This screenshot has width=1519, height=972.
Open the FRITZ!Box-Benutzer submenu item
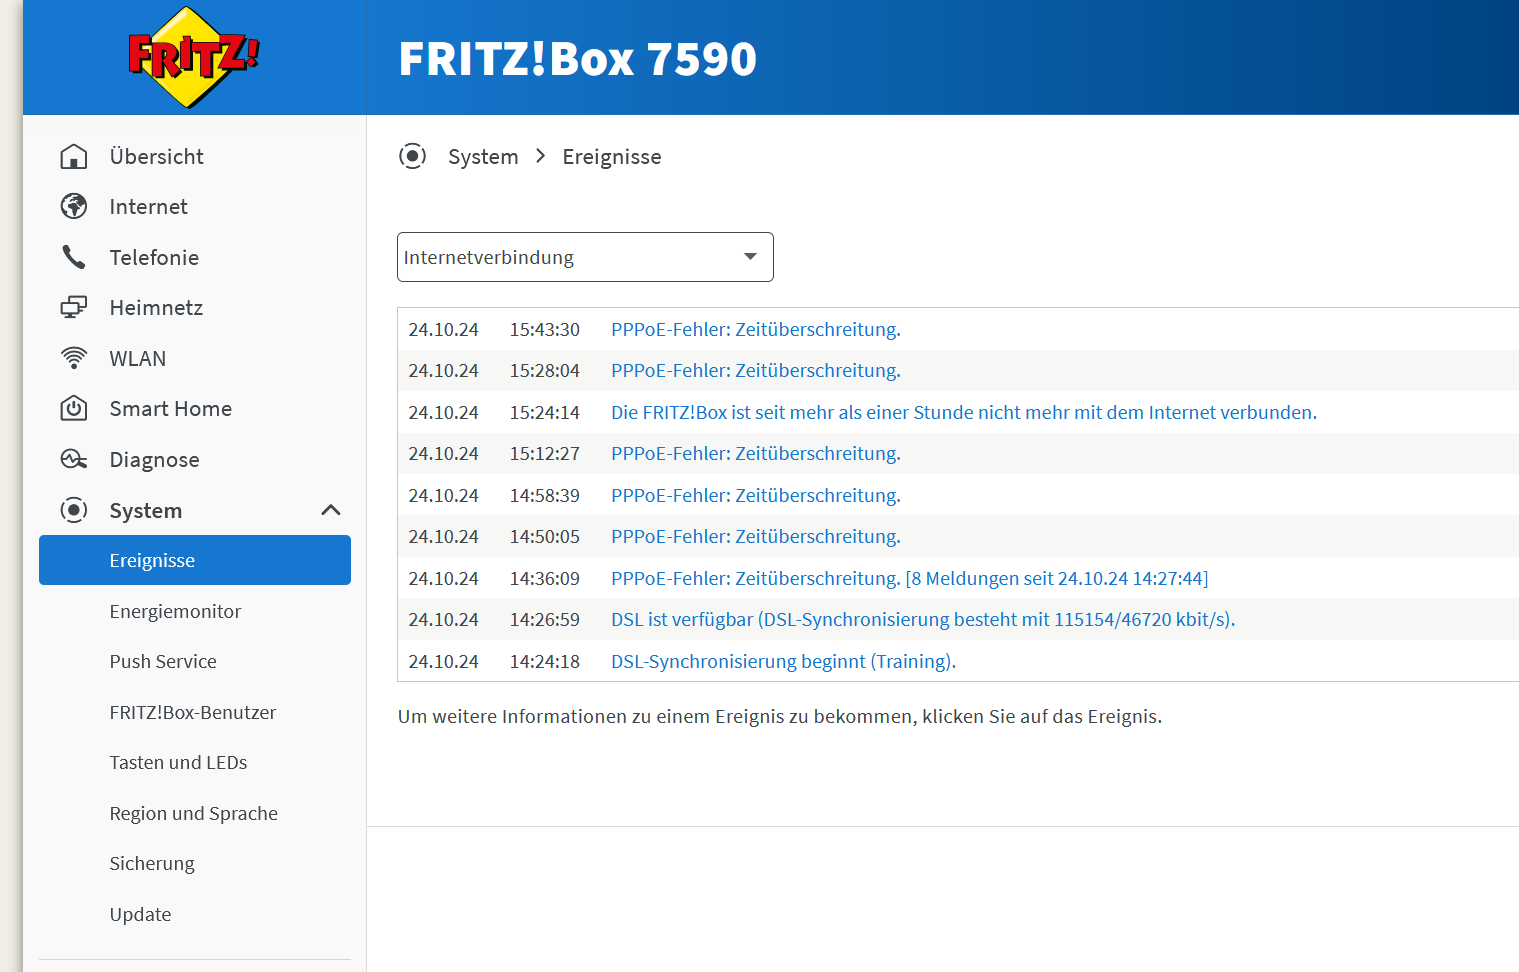[192, 712]
